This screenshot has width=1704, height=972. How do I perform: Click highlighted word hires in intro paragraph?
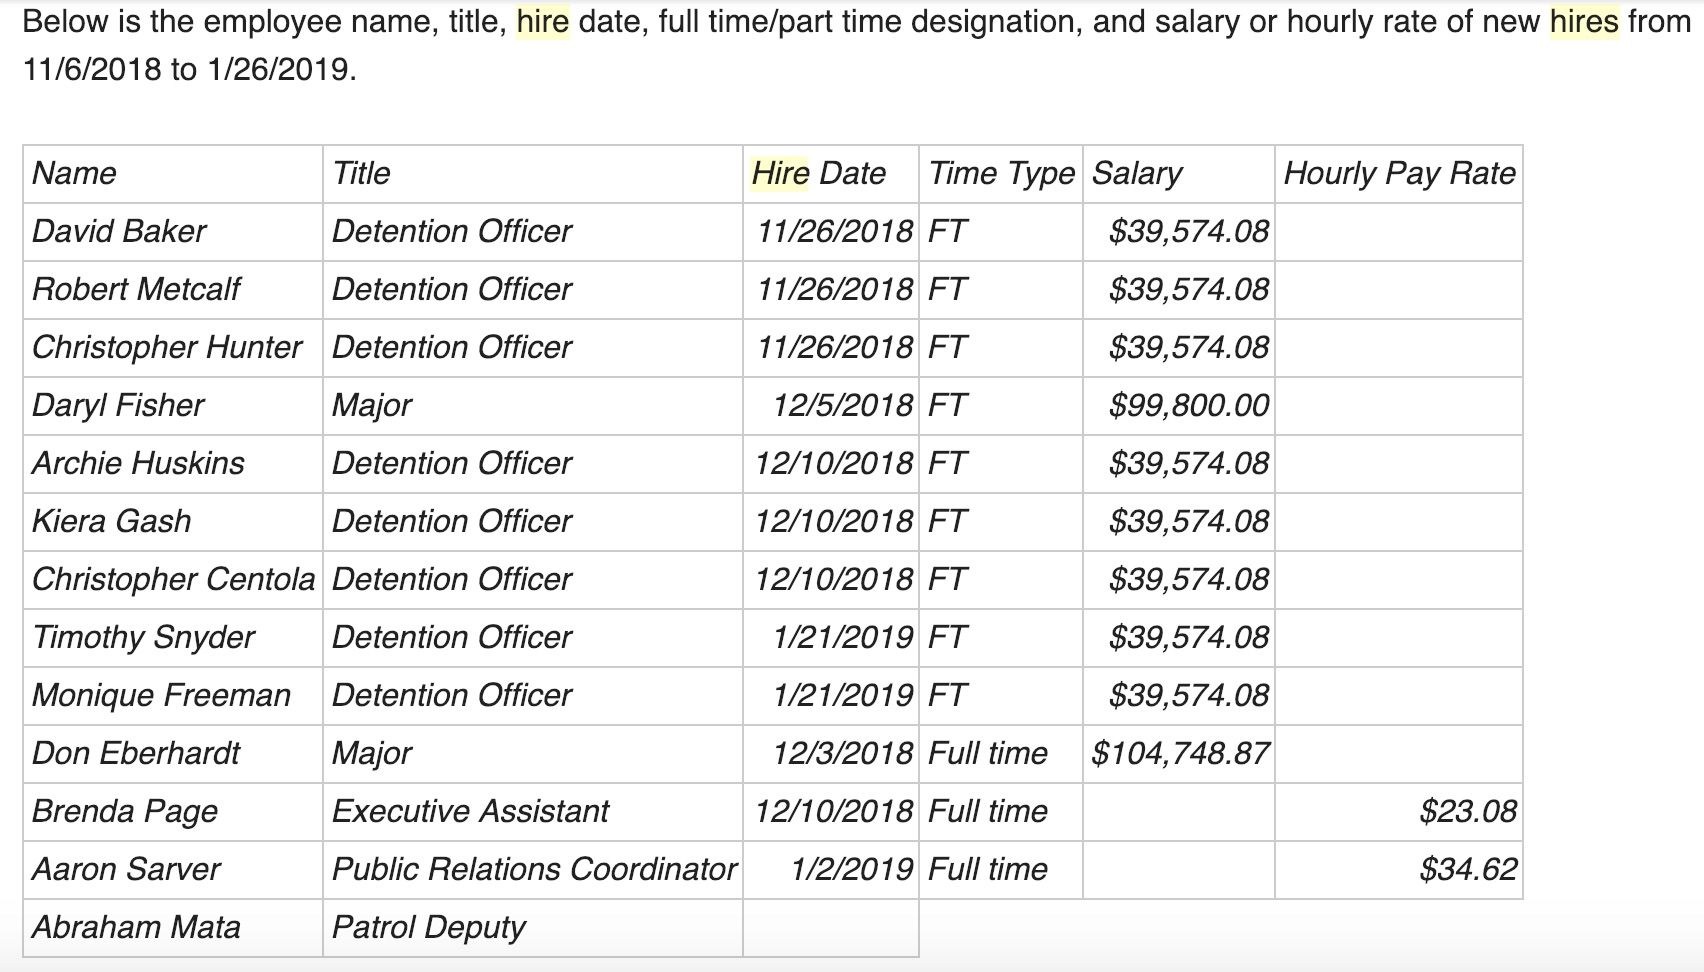(1584, 22)
